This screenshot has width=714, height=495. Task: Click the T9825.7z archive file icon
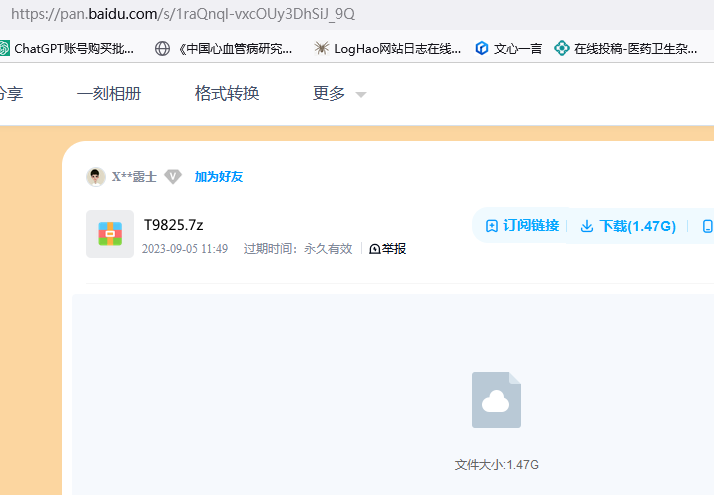point(110,234)
